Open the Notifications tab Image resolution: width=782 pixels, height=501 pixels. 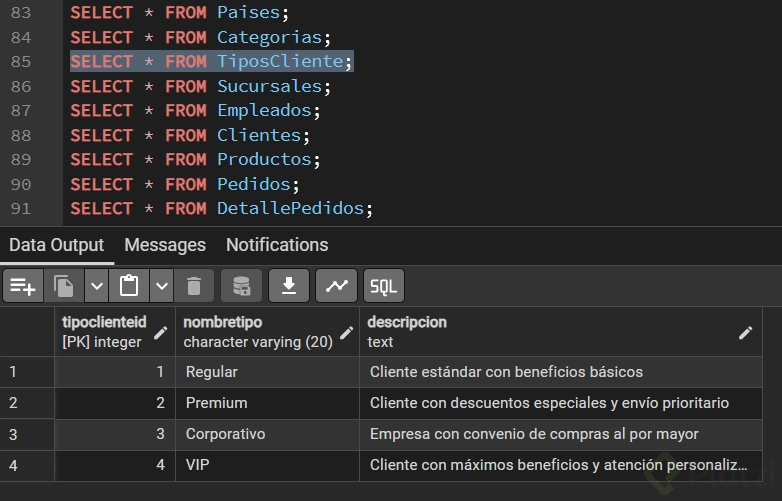tap(277, 245)
